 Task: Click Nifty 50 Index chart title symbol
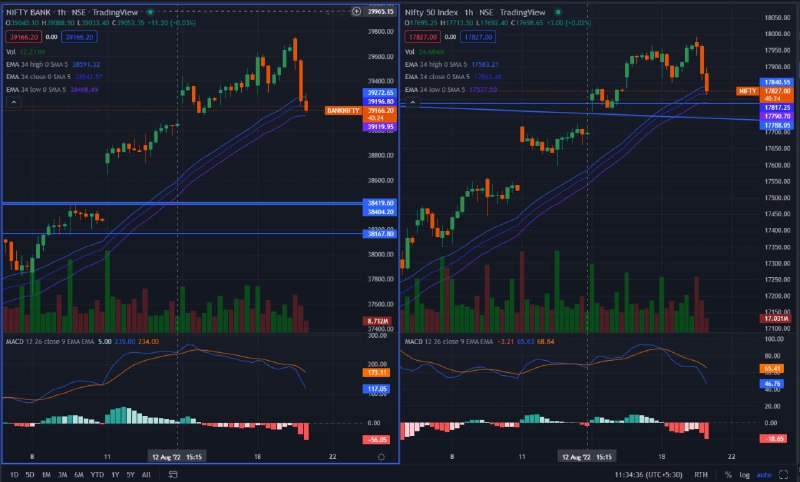click(x=432, y=12)
